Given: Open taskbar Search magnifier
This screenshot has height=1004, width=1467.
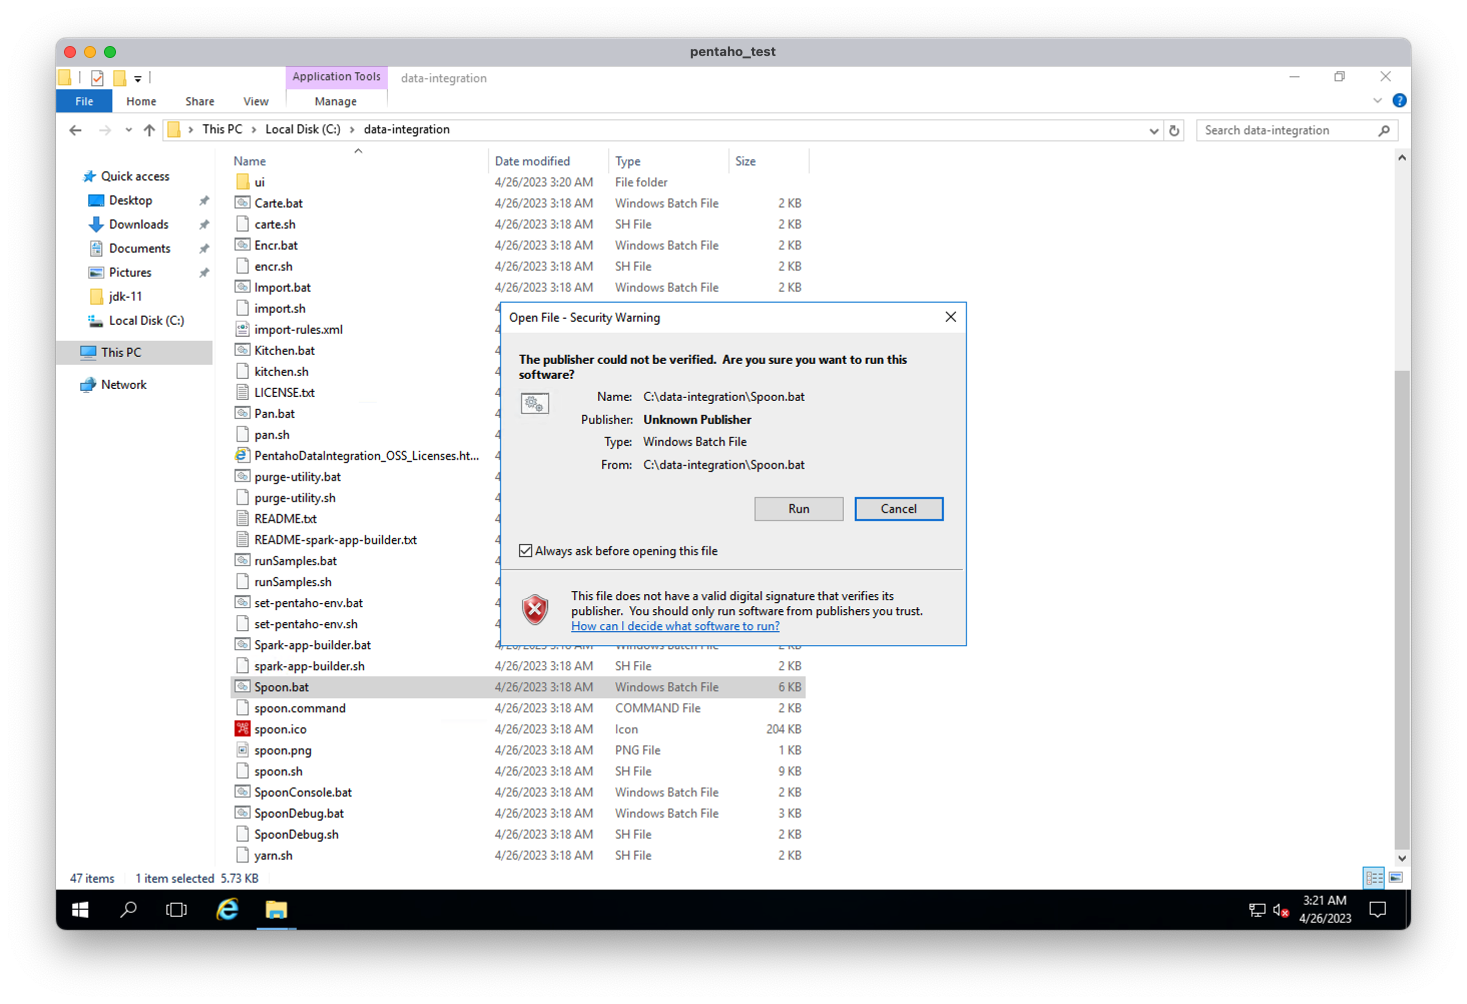Looking at the screenshot, I should coord(128,910).
